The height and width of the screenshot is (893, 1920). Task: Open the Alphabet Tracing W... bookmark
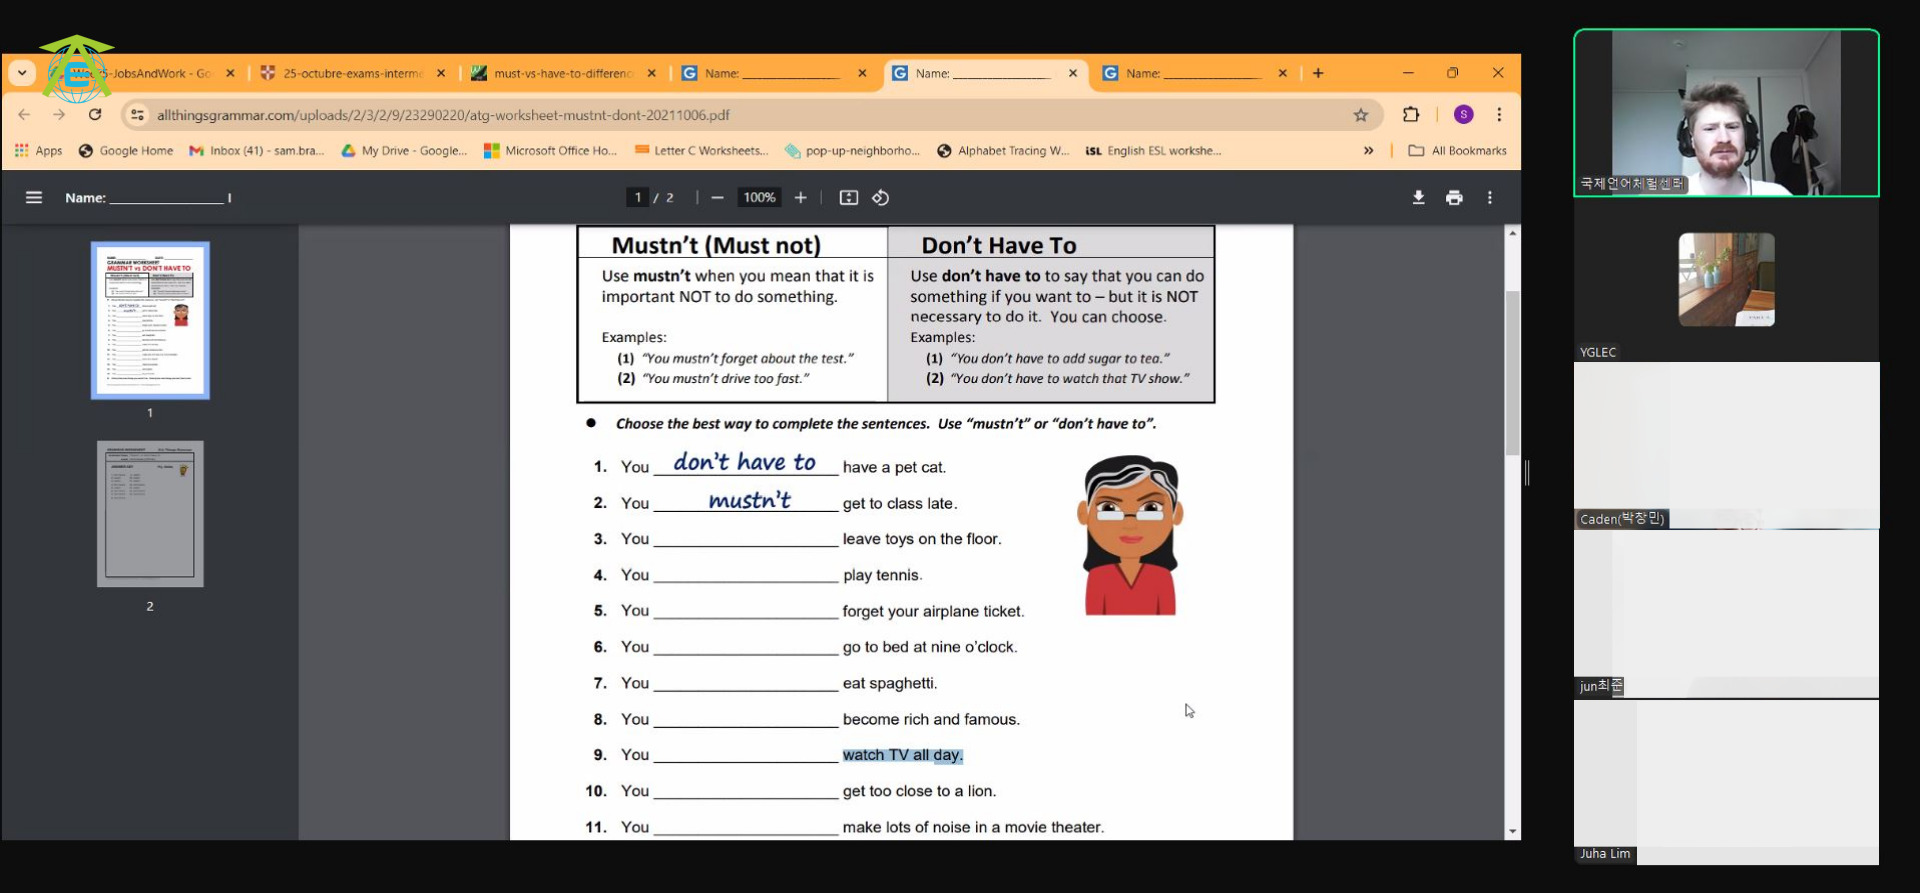click(1003, 151)
